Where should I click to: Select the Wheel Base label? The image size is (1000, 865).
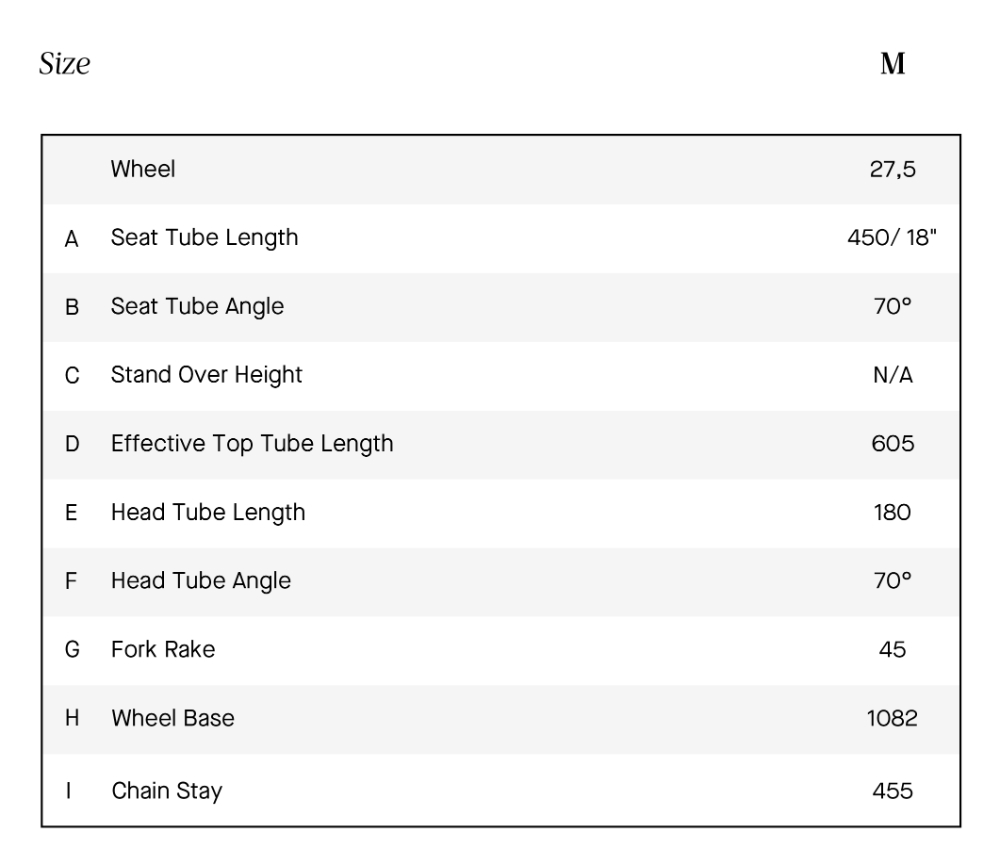173,718
